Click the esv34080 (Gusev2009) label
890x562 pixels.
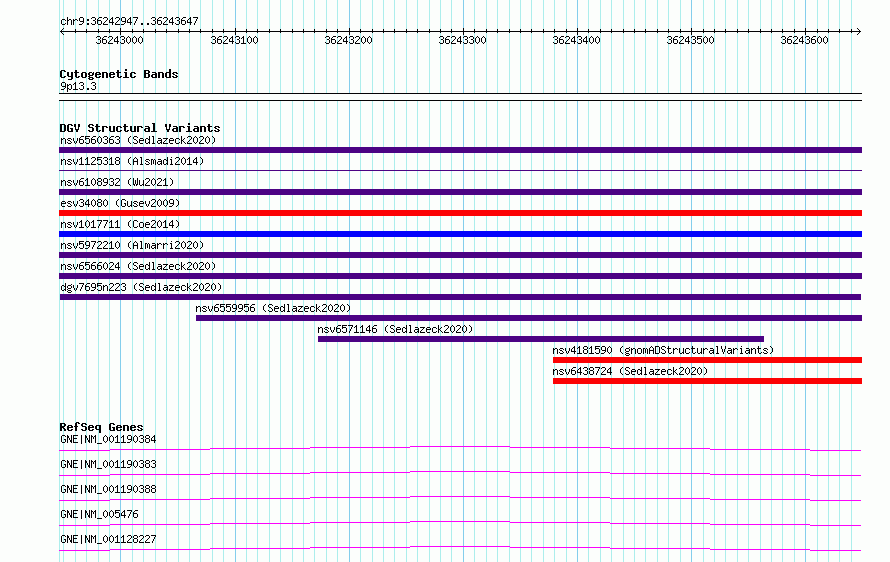[120, 203]
